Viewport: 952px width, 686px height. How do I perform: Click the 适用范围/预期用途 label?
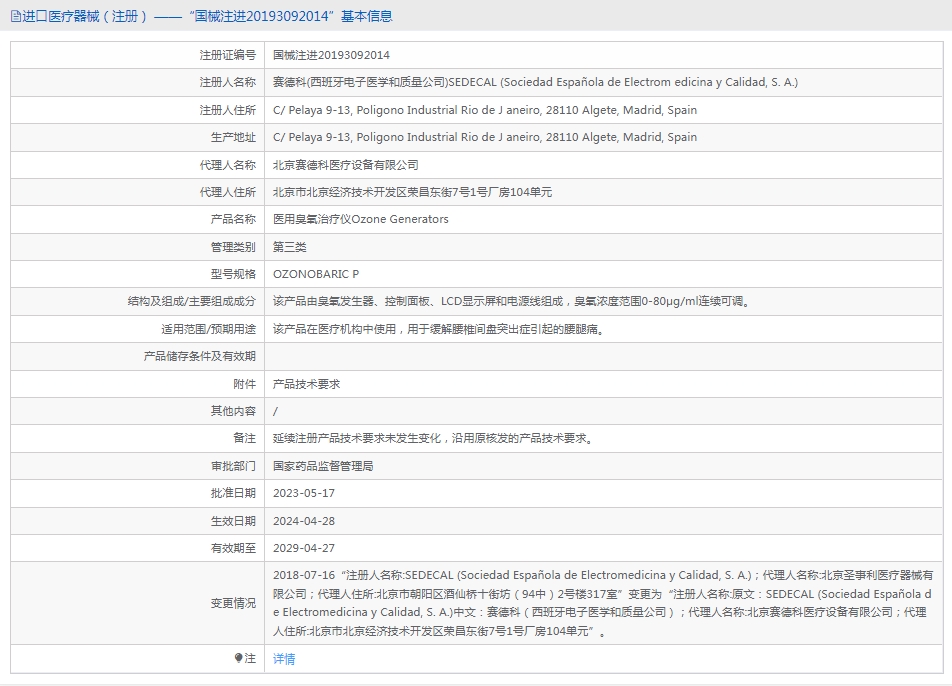[208, 329]
